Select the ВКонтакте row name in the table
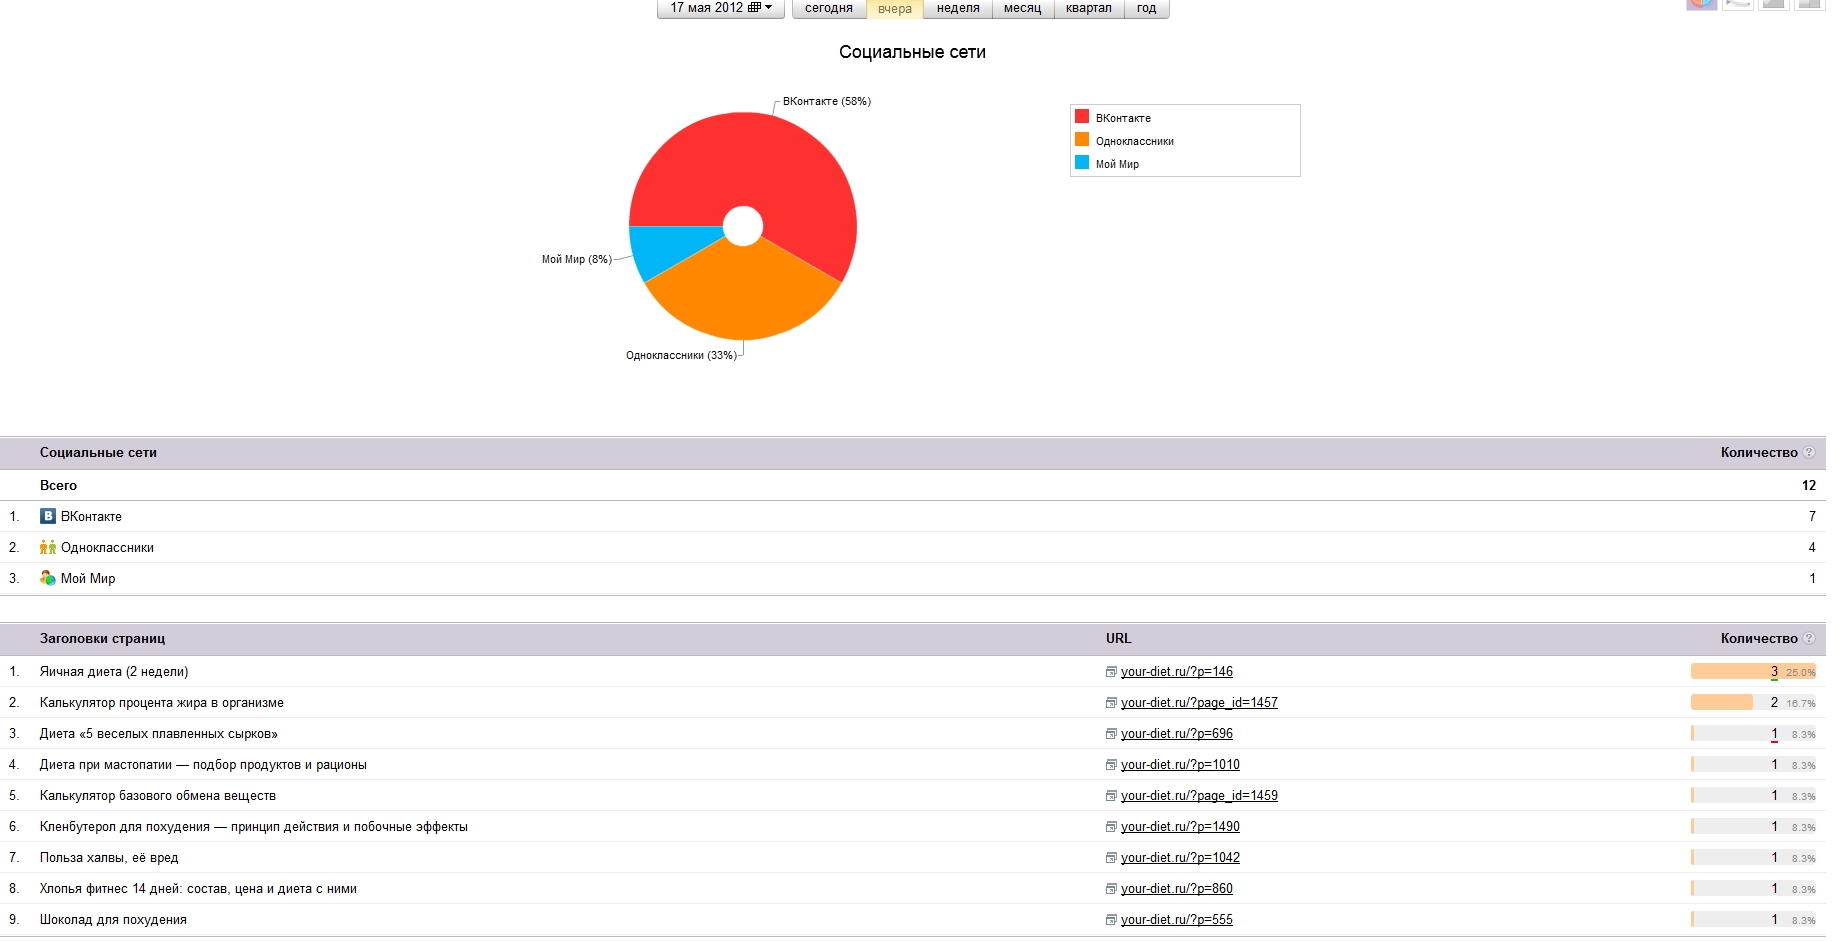The image size is (1846, 942). click(91, 517)
